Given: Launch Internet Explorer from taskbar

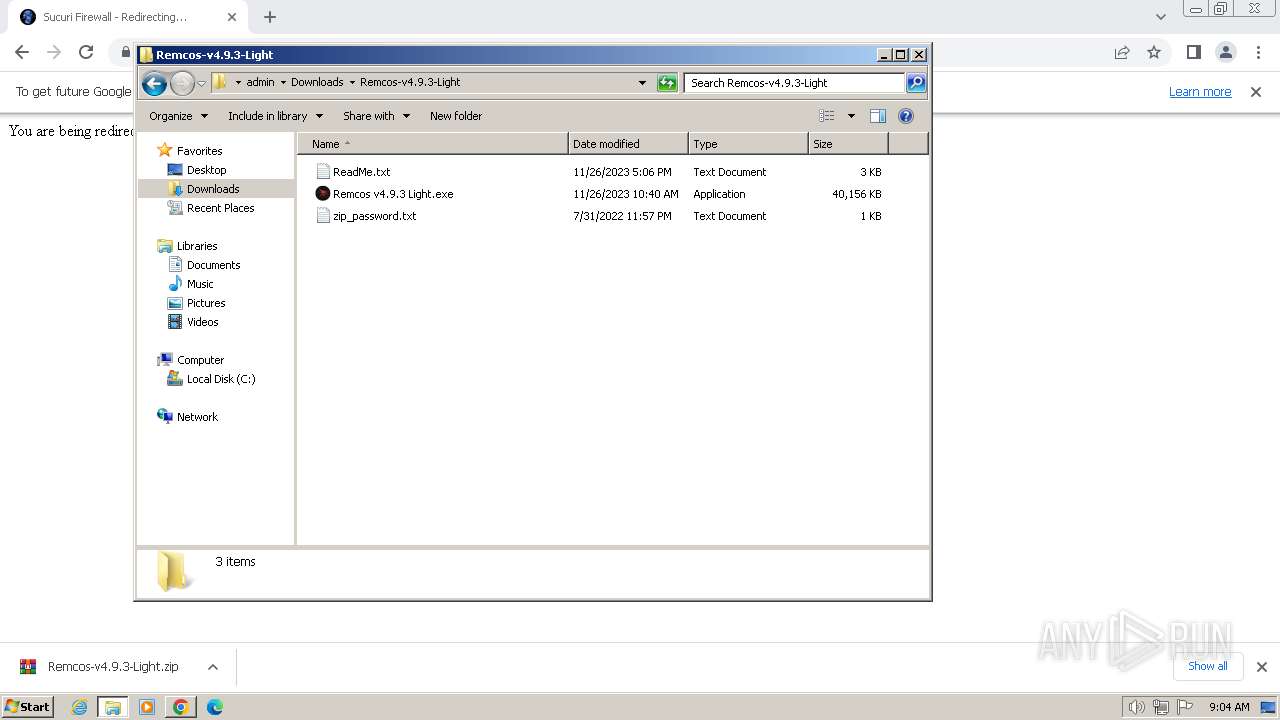Looking at the screenshot, I should (80, 707).
